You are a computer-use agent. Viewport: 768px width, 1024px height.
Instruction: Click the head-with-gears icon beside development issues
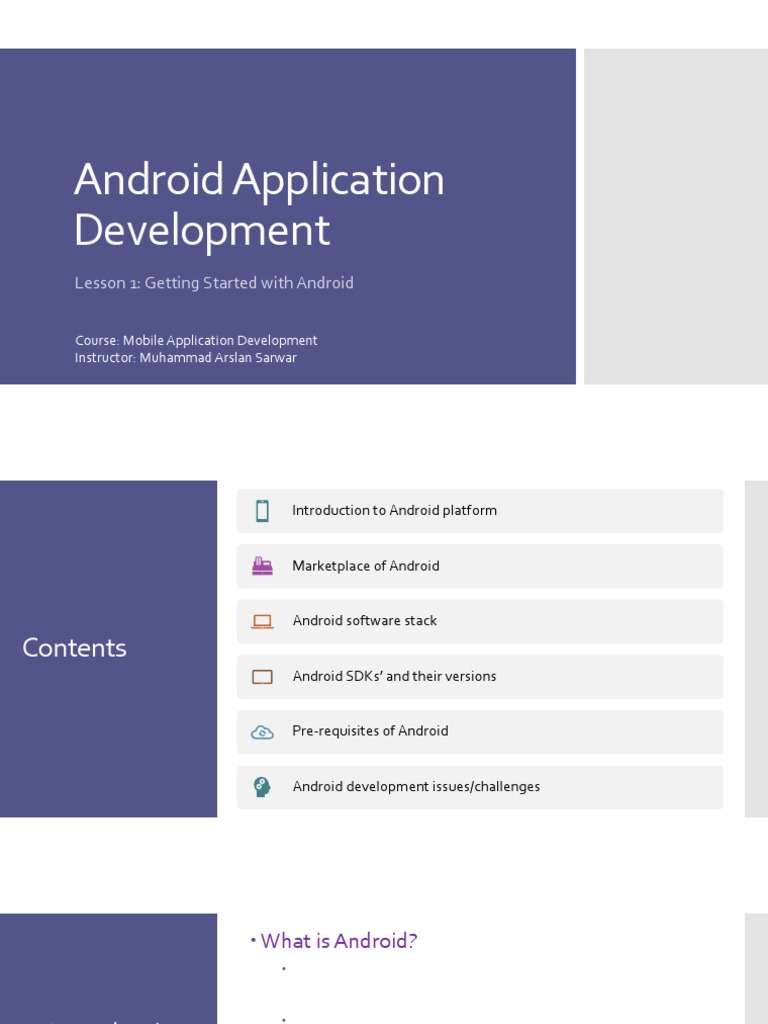[262, 787]
